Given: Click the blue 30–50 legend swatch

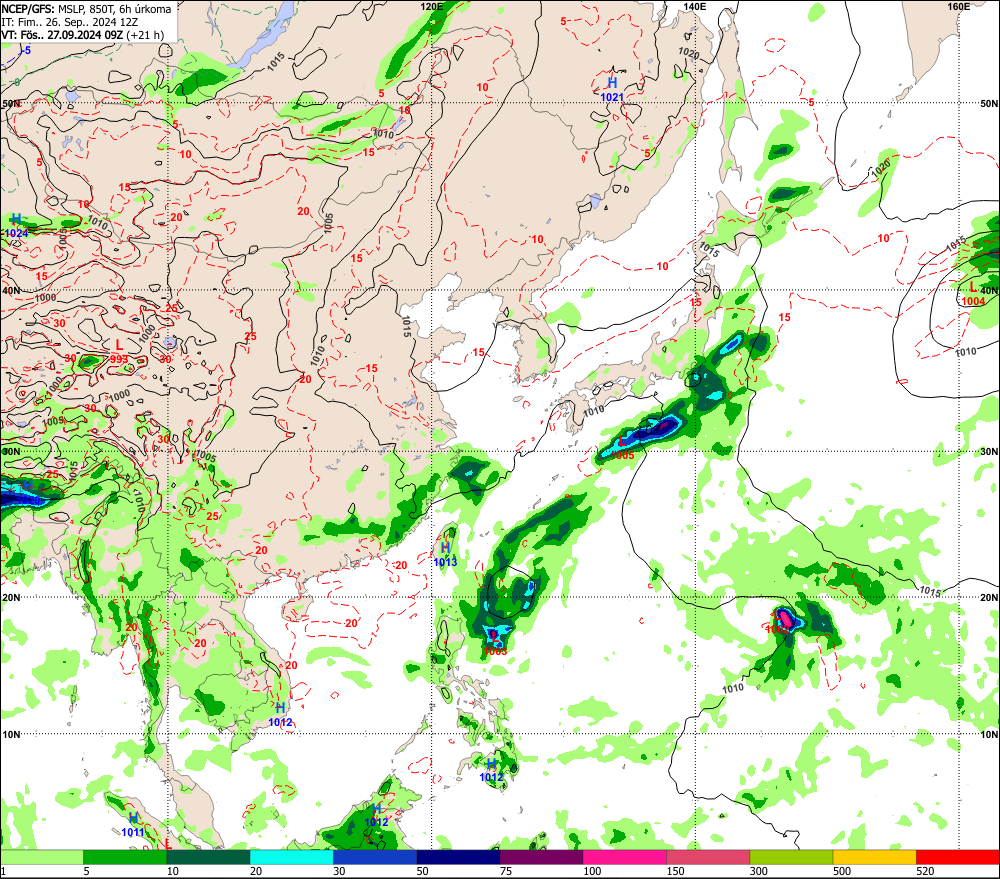Looking at the screenshot, I should [x=375, y=857].
